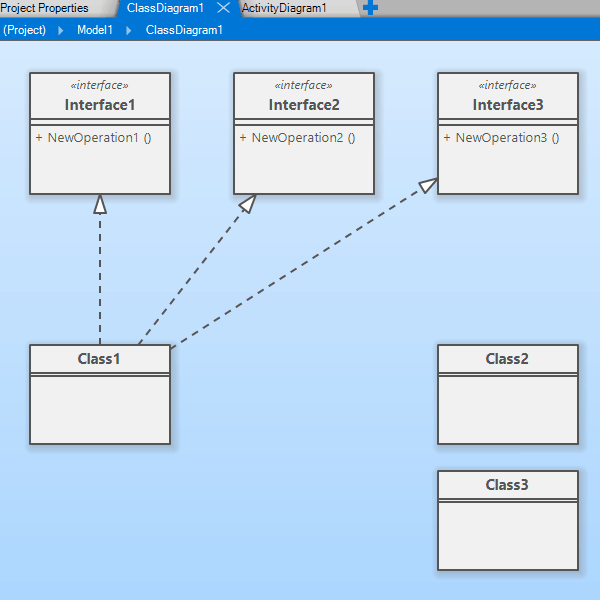Select the Class2 box
The width and height of the screenshot is (600, 600).
(508, 395)
